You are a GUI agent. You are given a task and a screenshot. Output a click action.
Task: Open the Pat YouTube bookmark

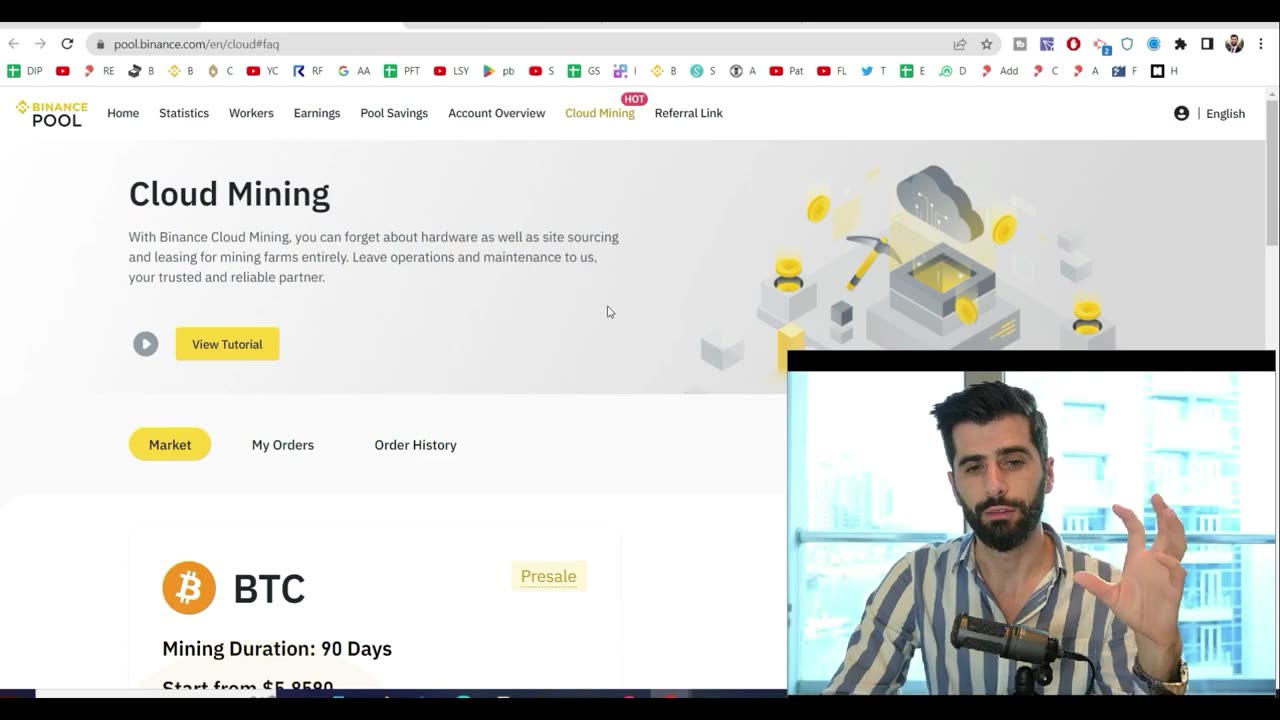tap(786, 71)
